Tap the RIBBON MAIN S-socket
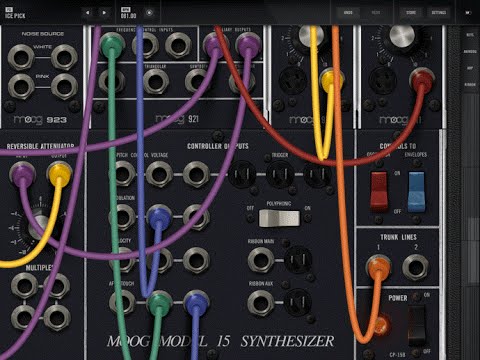 pyautogui.click(x=298, y=260)
